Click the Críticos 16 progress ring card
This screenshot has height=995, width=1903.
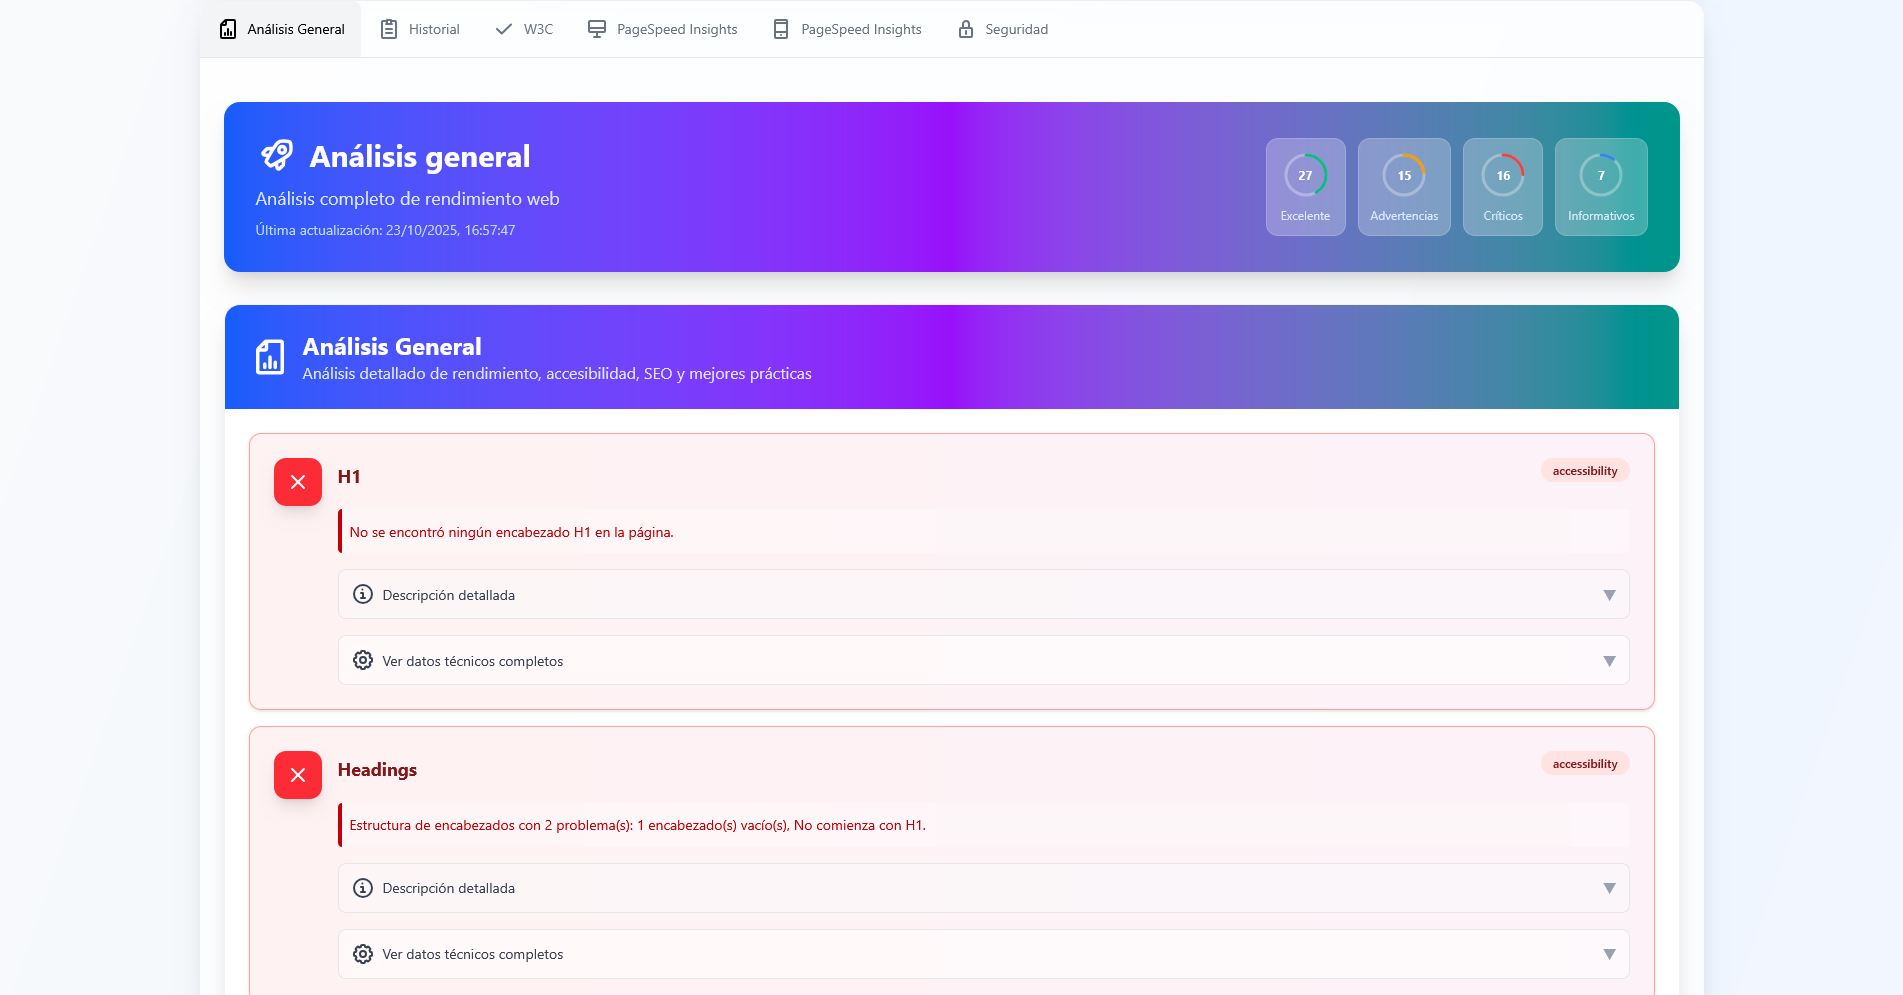click(1502, 187)
